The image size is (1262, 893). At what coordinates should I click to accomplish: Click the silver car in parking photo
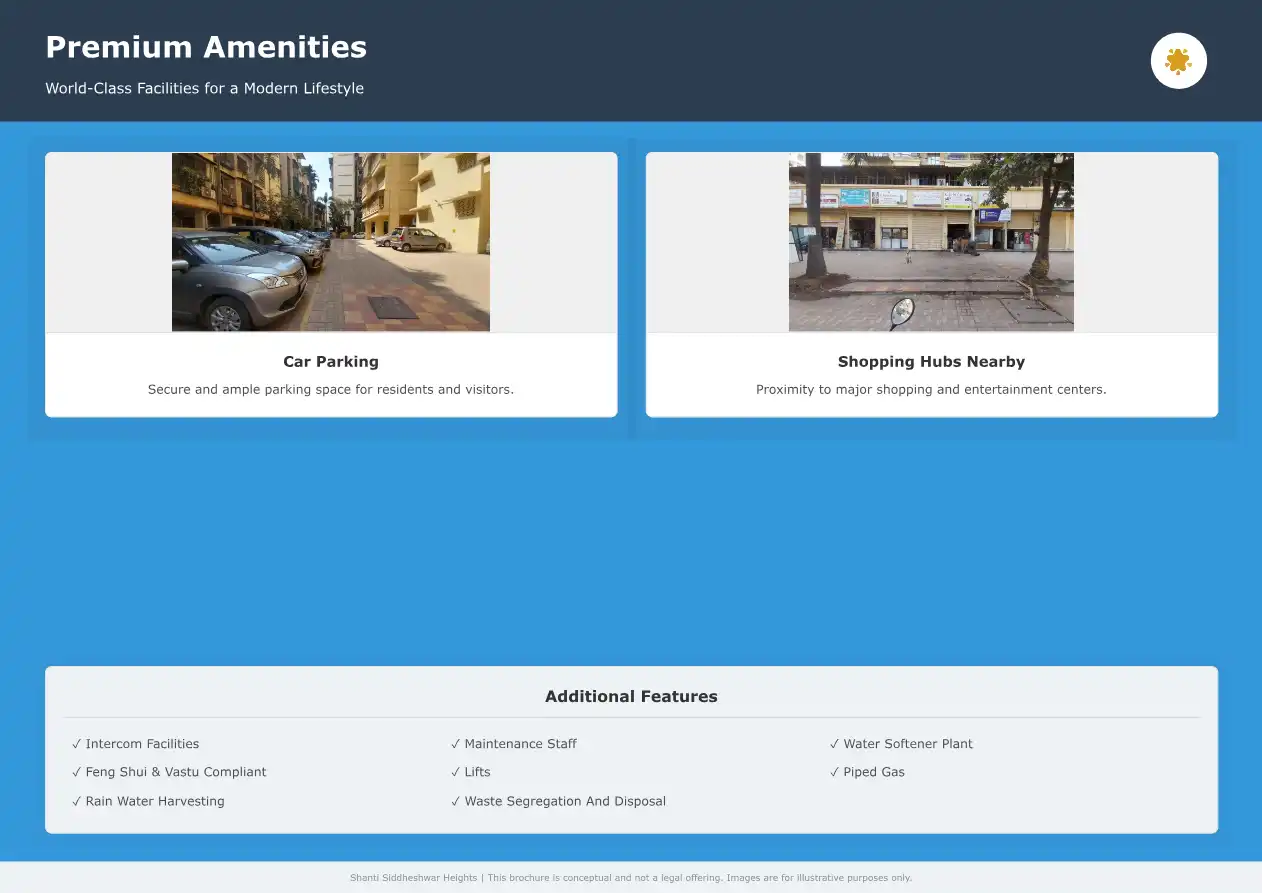point(235,283)
